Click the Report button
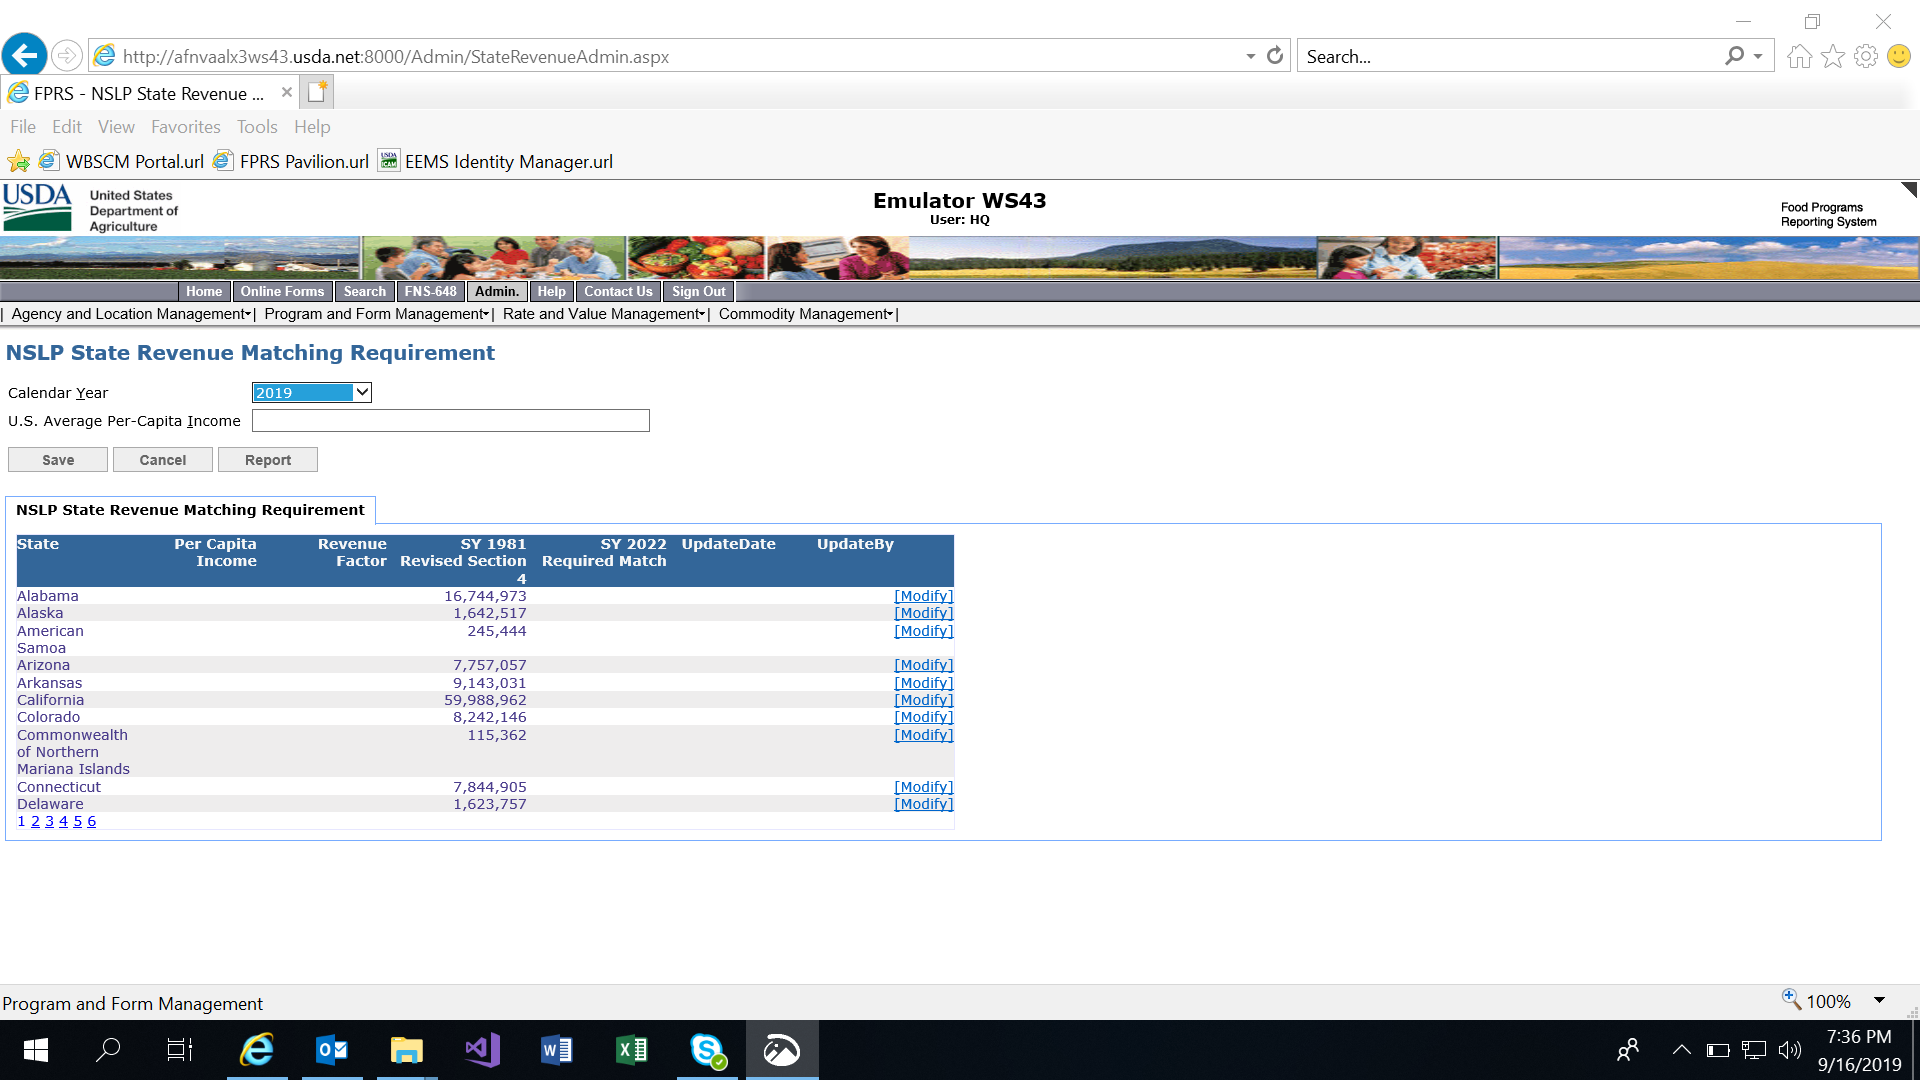 click(x=268, y=460)
